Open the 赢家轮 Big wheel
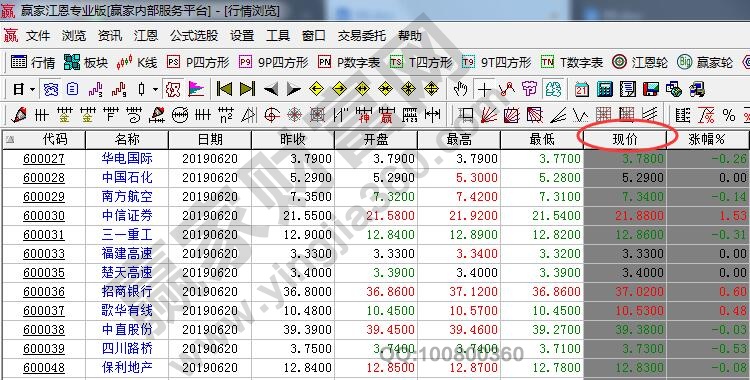 pos(705,62)
